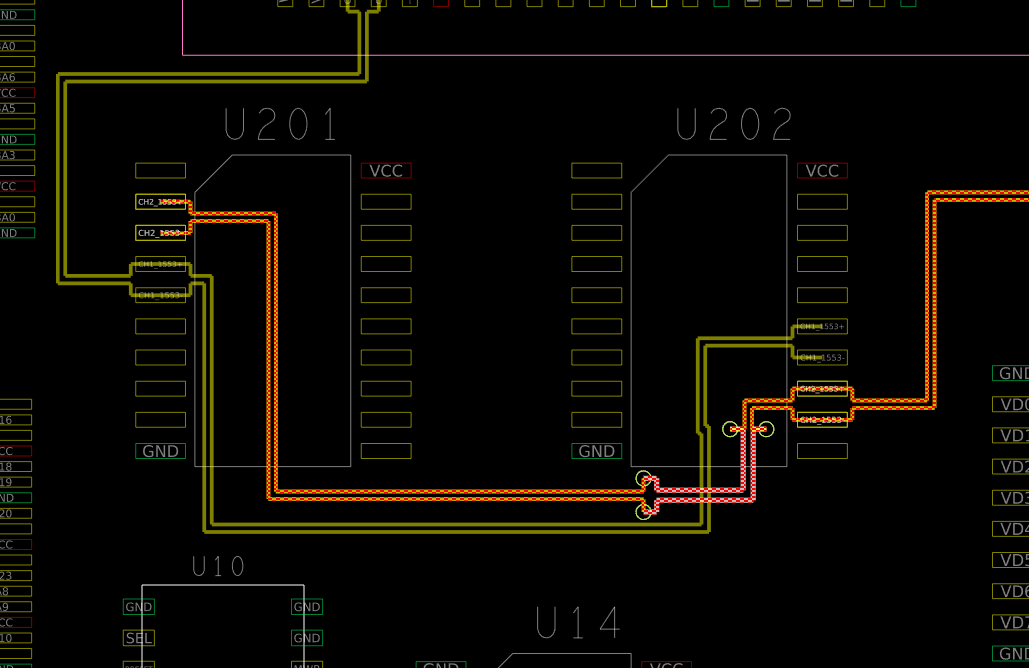Pick the CH1_1553- pad on U201
This screenshot has height=668, width=1029.
point(160,295)
